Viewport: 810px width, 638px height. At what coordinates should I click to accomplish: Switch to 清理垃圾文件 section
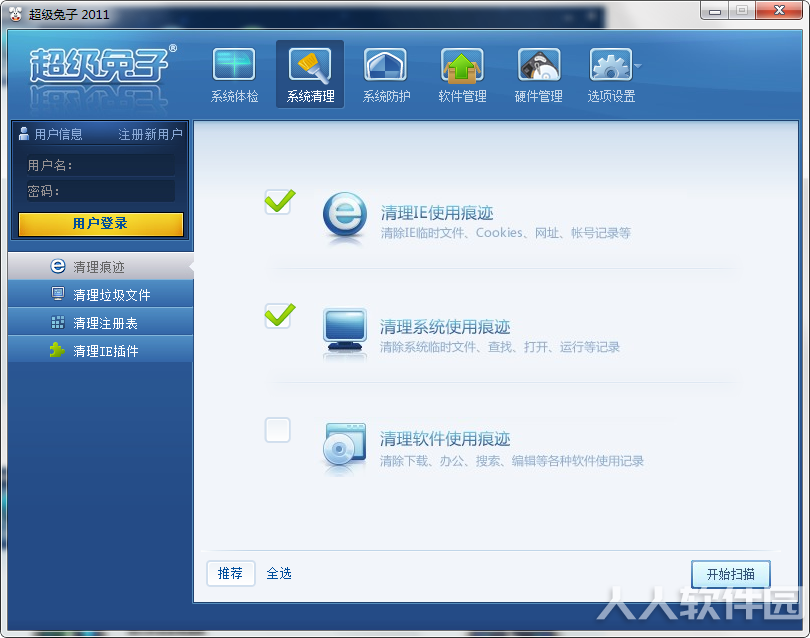[101, 294]
